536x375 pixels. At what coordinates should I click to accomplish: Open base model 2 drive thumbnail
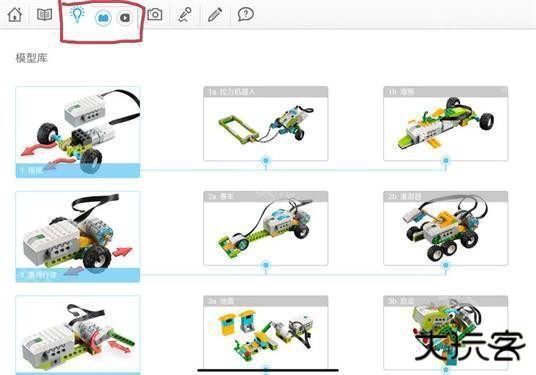78,237
